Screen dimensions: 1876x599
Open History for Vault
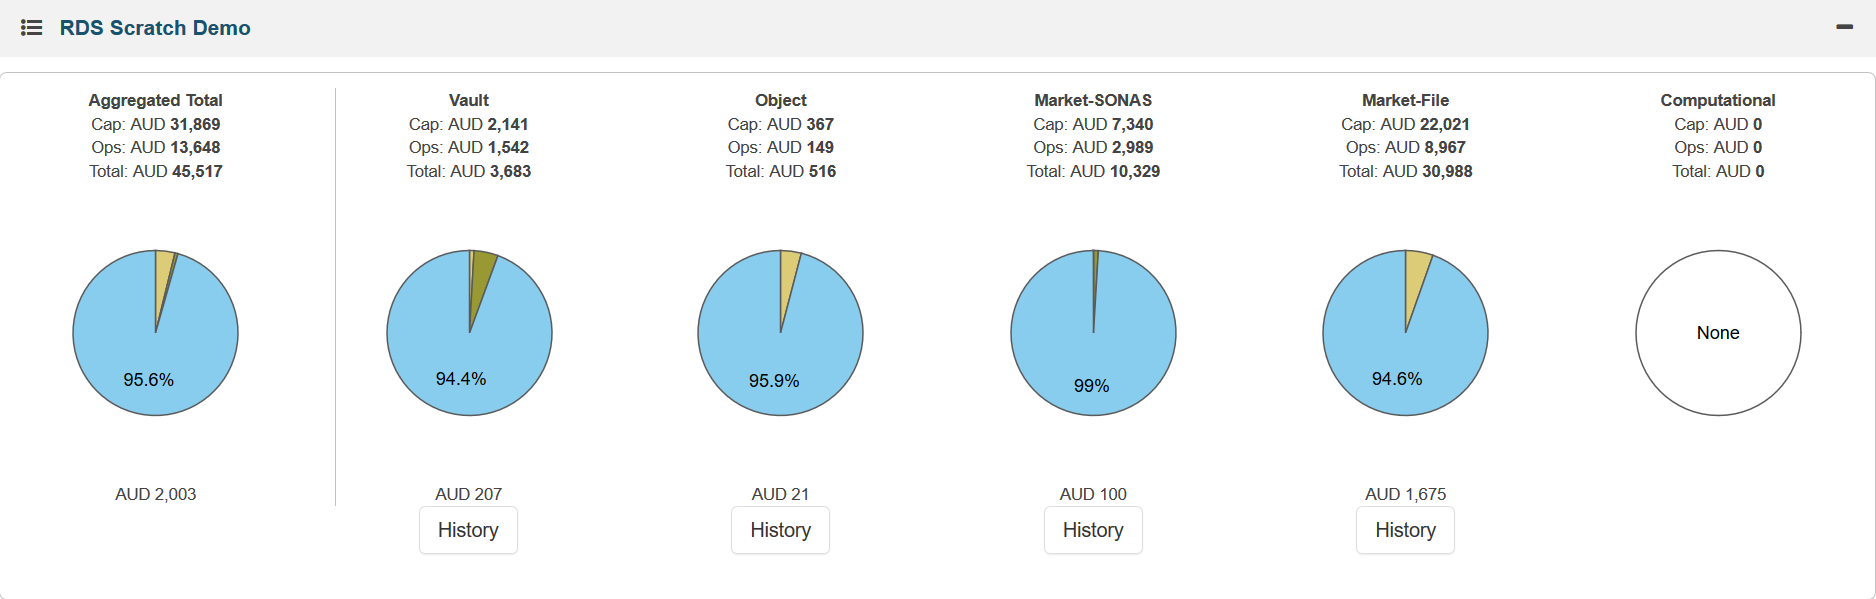tap(468, 530)
